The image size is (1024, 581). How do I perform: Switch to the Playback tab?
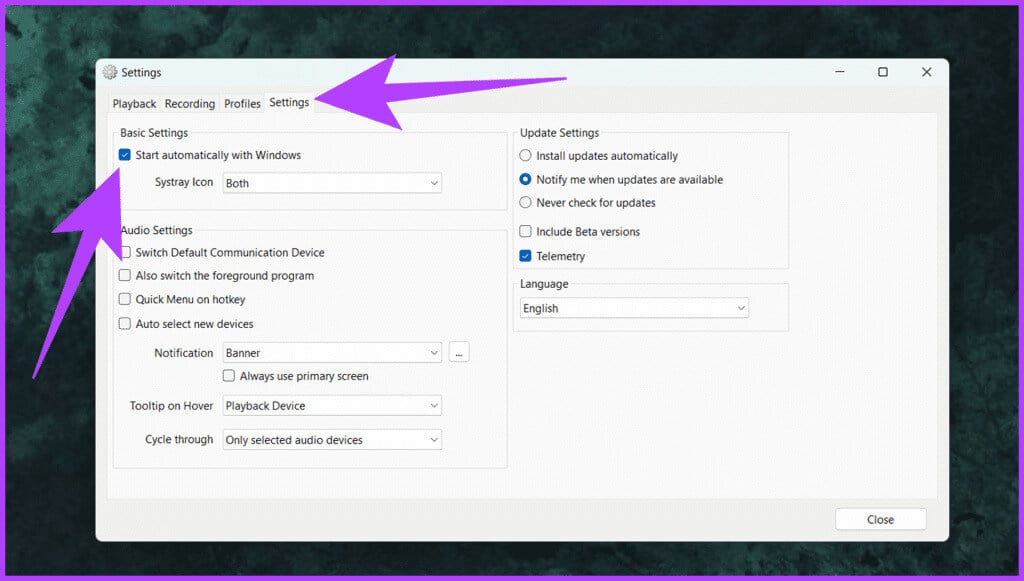point(134,104)
